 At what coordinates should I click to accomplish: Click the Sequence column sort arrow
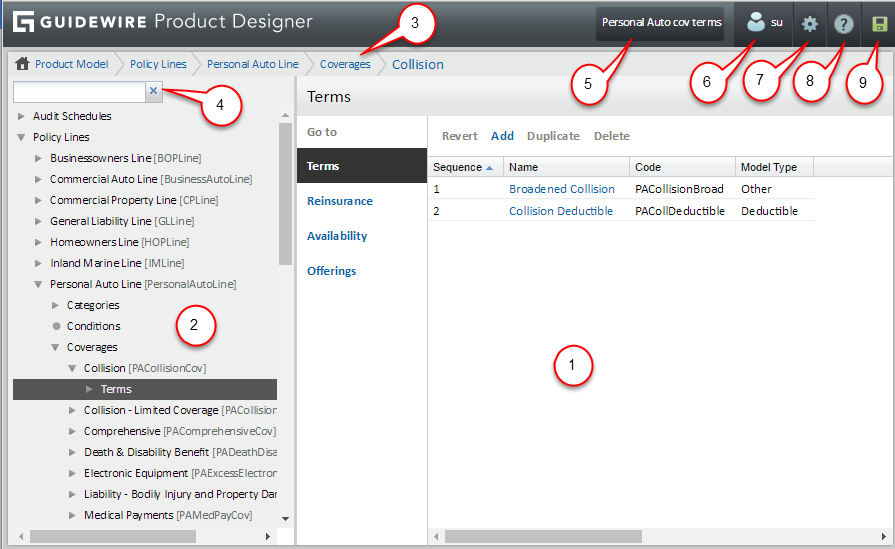click(x=489, y=168)
